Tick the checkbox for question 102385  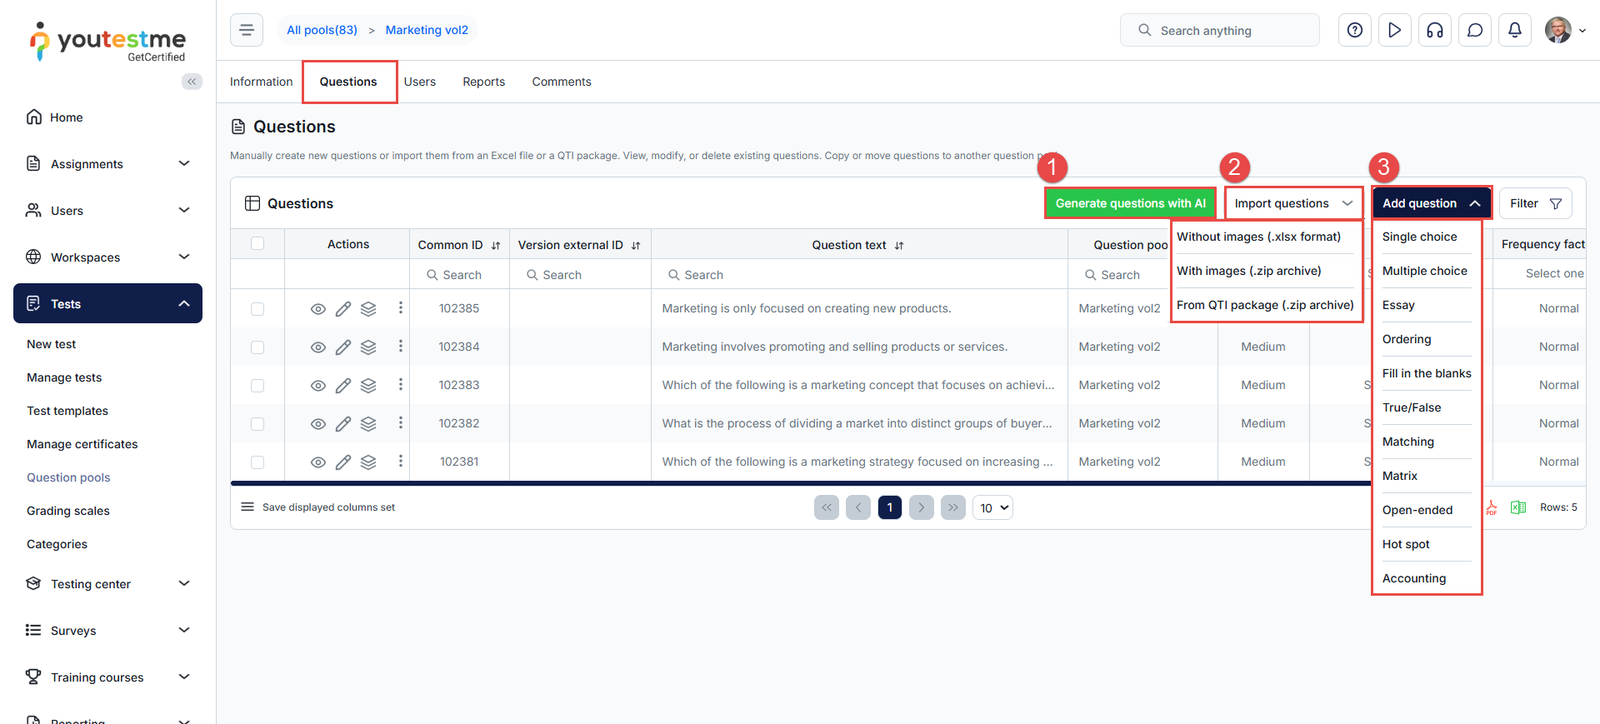pos(257,309)
